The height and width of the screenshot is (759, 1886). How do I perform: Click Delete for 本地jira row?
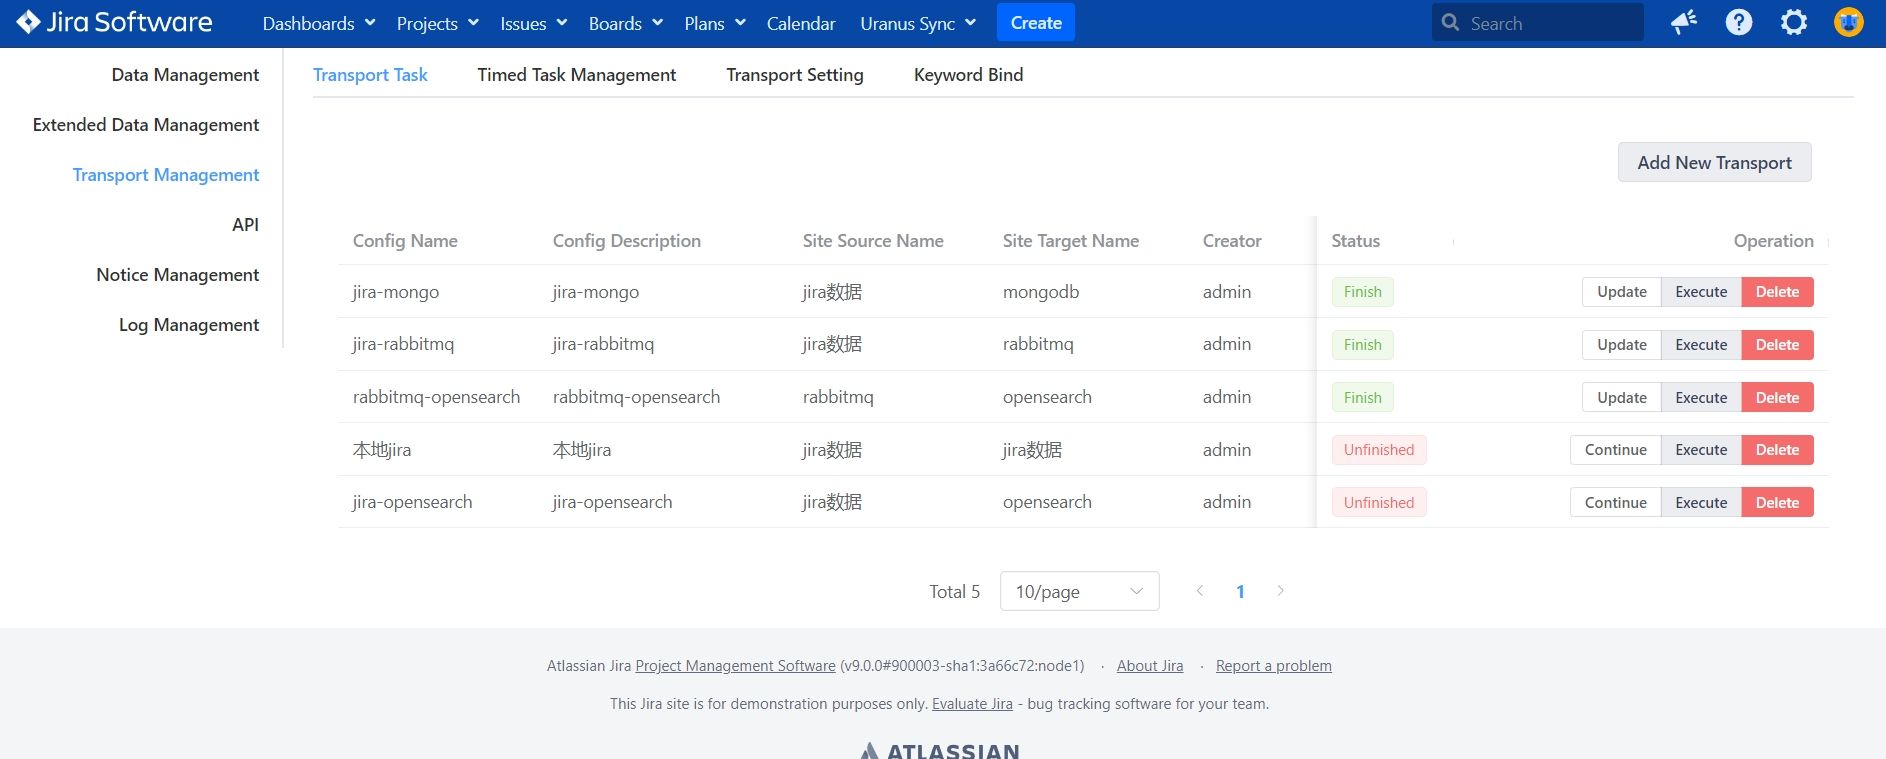click(1777, 450)
